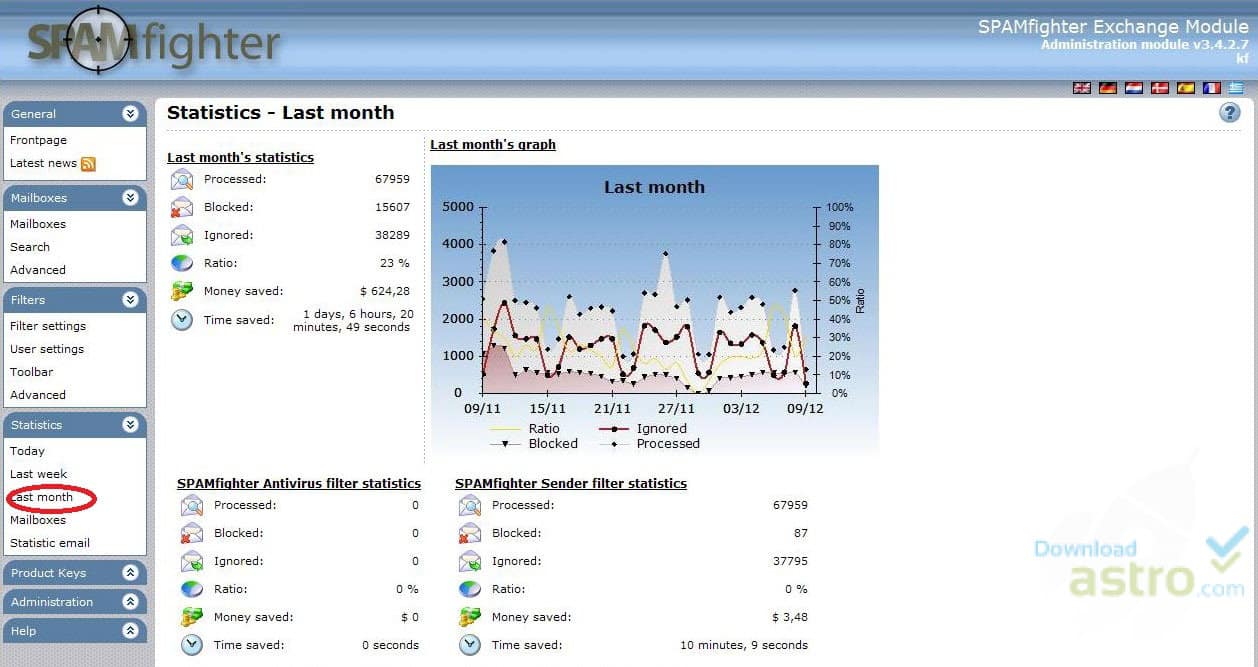Screen dimensions: 1258x667
Task: Click Ratio pie icon in Sender filter statistics
Action: [x=469, y=590]
